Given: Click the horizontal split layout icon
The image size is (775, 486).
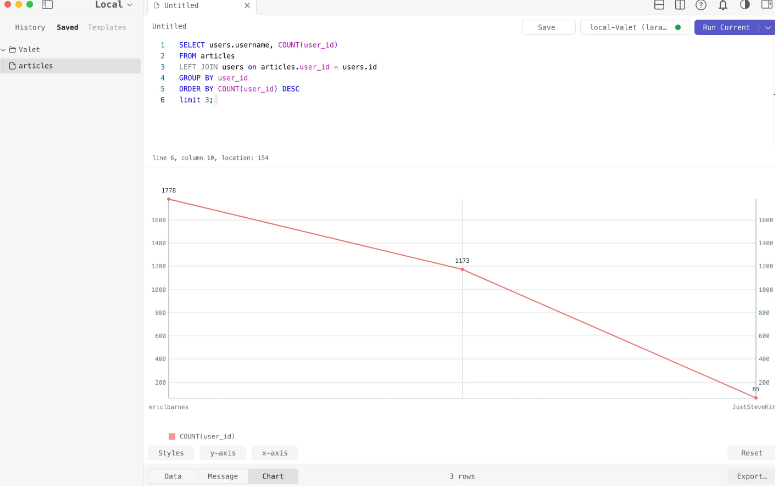Looking at the screenshot, I should click(x=659, y=5).
